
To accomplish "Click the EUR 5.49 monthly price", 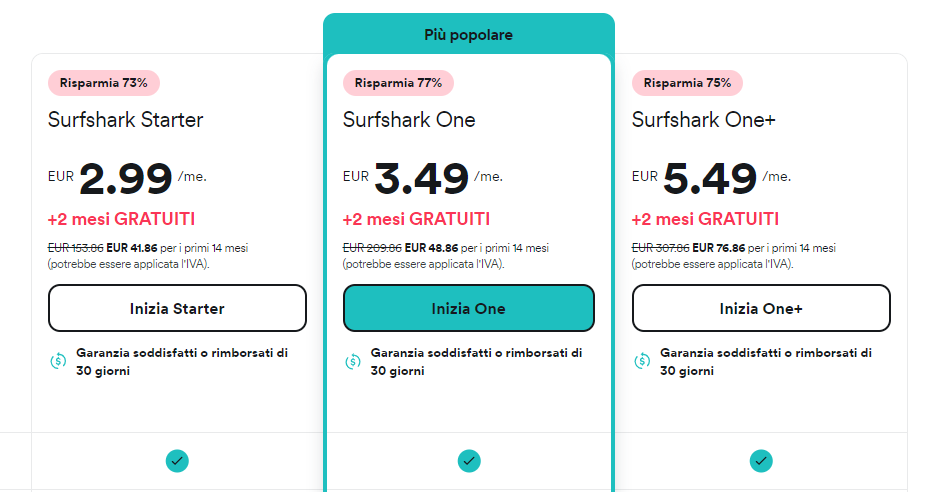I will point(712,178).
